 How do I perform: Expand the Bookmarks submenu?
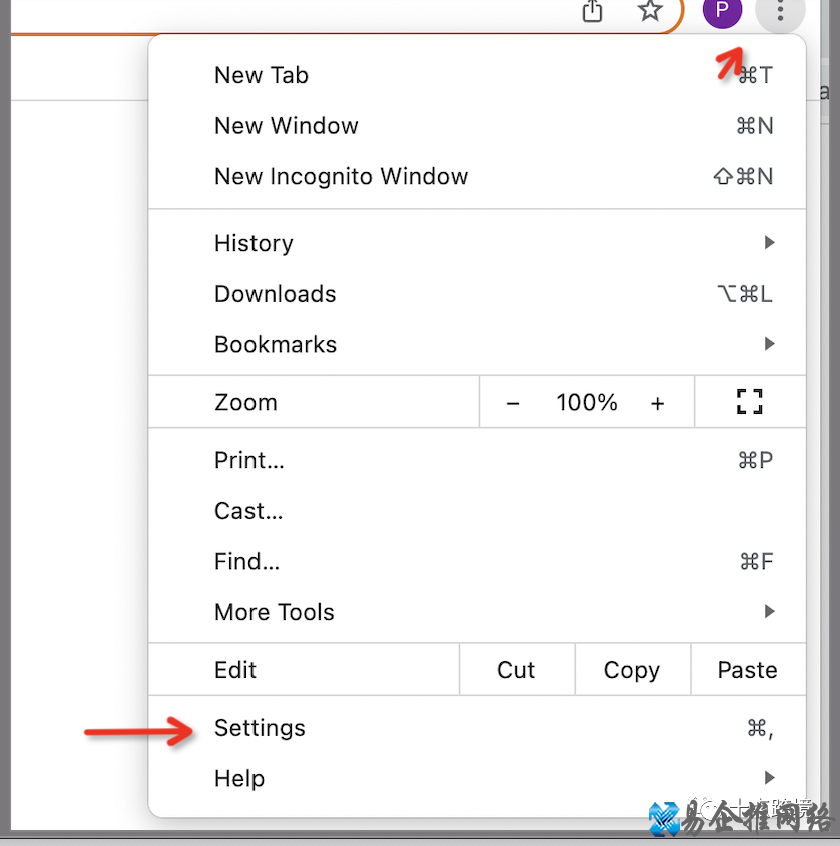[275, 344]
